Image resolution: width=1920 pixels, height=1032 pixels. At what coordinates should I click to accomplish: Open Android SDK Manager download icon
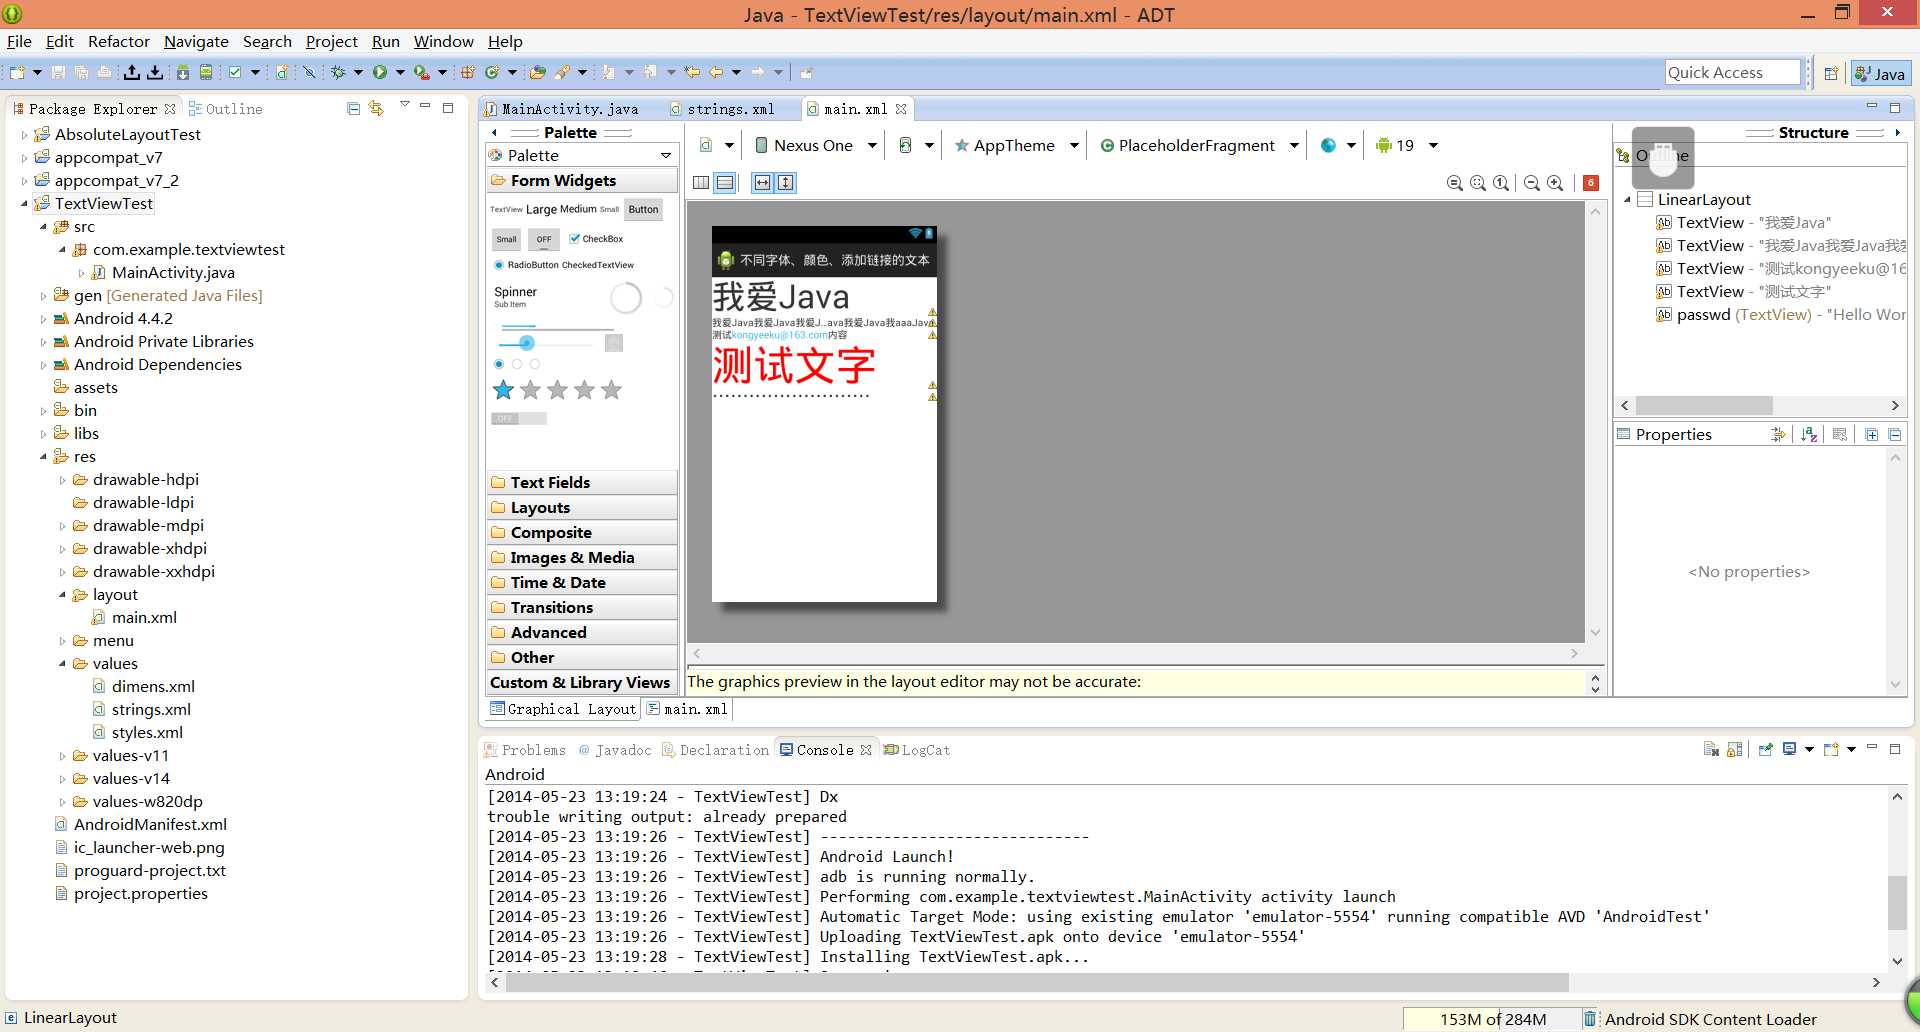click(183, 72)
